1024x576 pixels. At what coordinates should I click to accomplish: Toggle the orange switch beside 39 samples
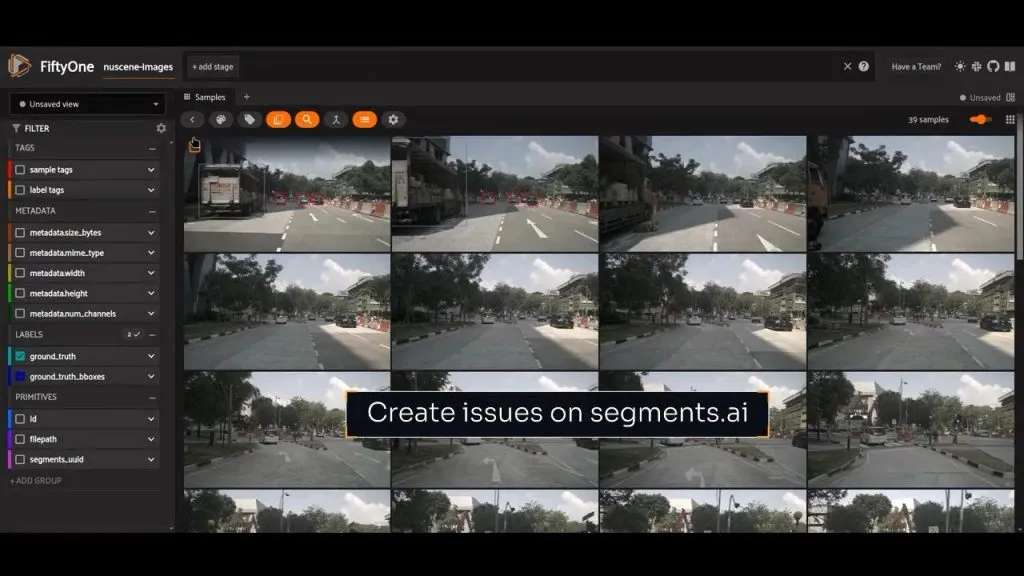pos(980,120)
